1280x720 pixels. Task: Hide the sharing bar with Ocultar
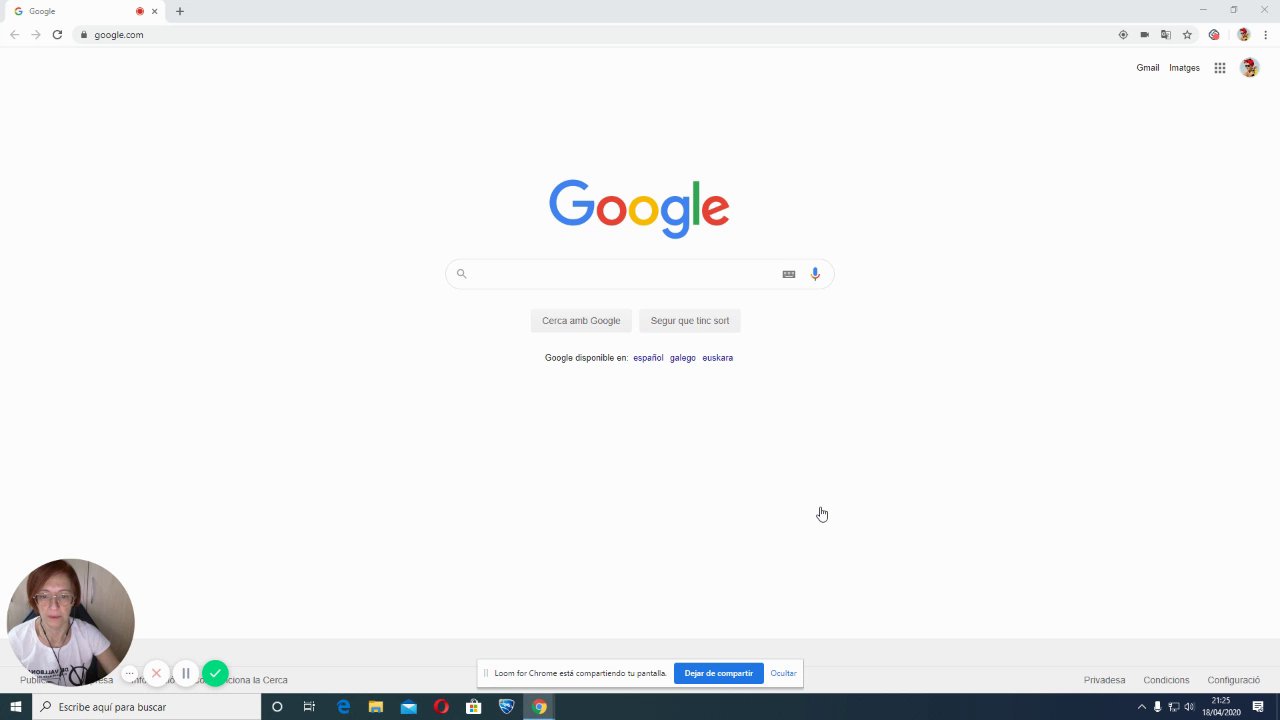(x=784, y=673)
